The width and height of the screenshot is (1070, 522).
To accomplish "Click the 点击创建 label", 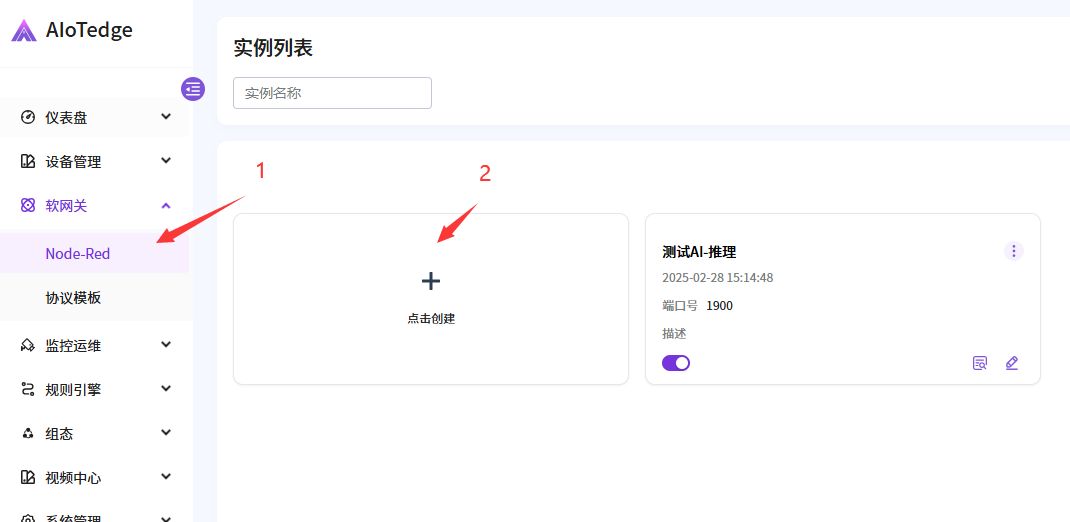I will pos(431,318).
